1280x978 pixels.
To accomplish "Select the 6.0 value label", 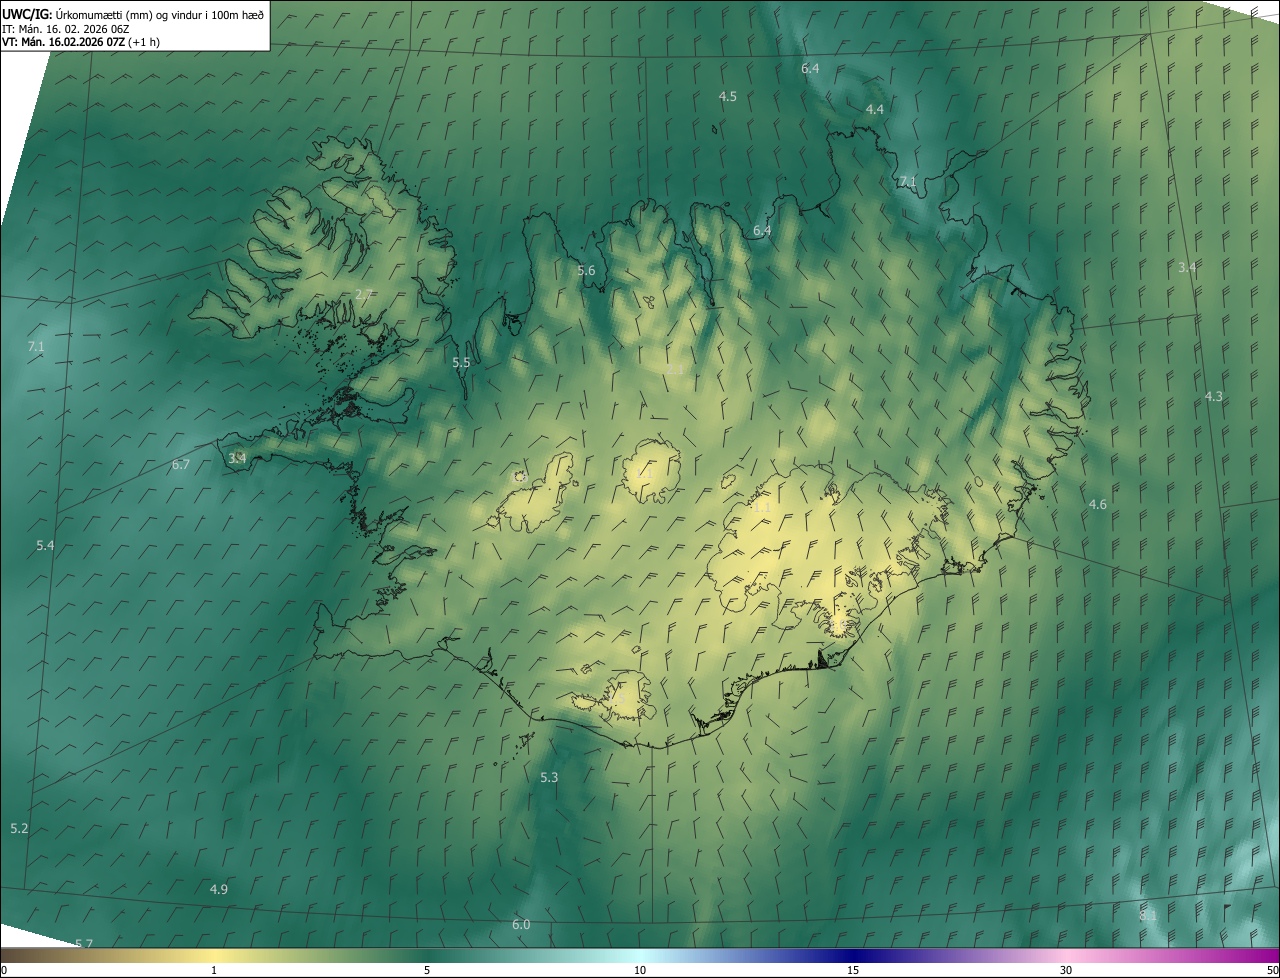I will click(521, 925).
